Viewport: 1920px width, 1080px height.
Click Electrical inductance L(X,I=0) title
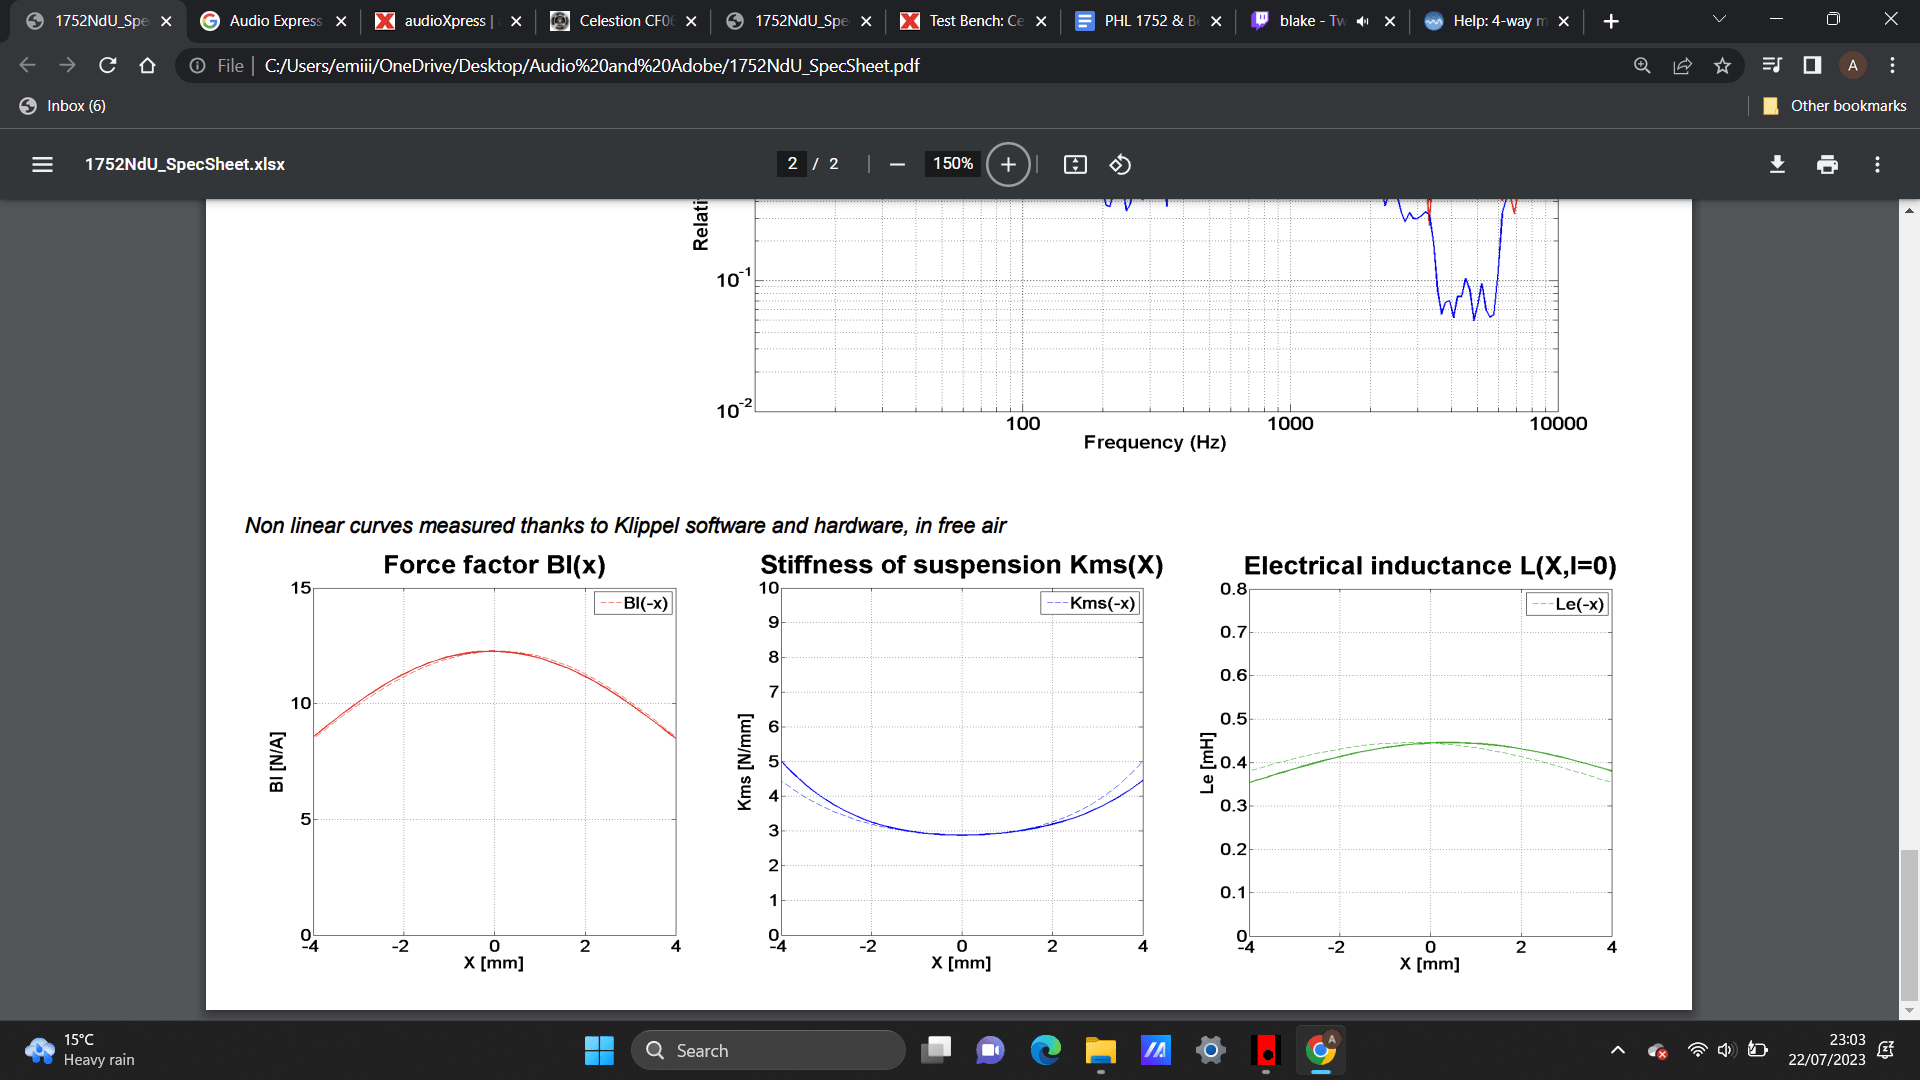[1430, 566]
